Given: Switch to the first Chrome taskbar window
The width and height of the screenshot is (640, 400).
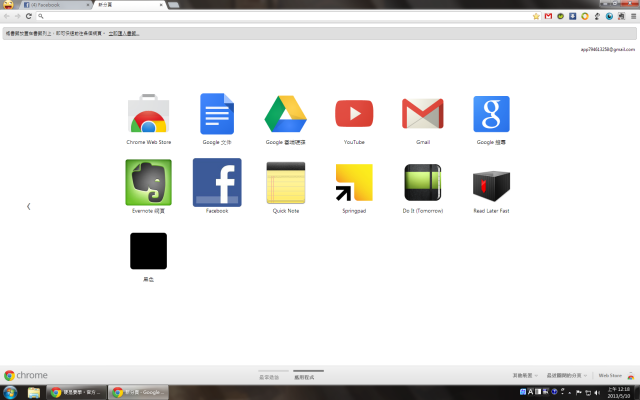Looking at the screenshot, I should coord(76,393).
